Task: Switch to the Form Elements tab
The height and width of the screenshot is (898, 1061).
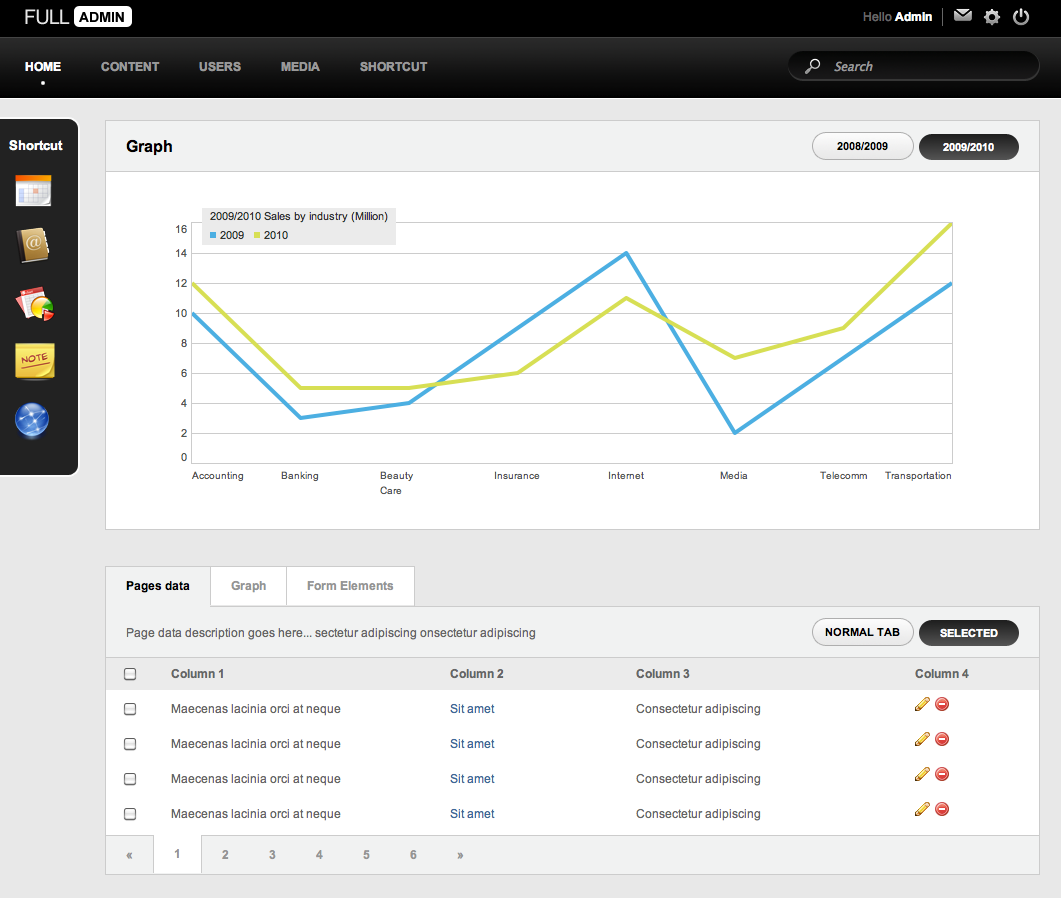Action: point(350,586)
